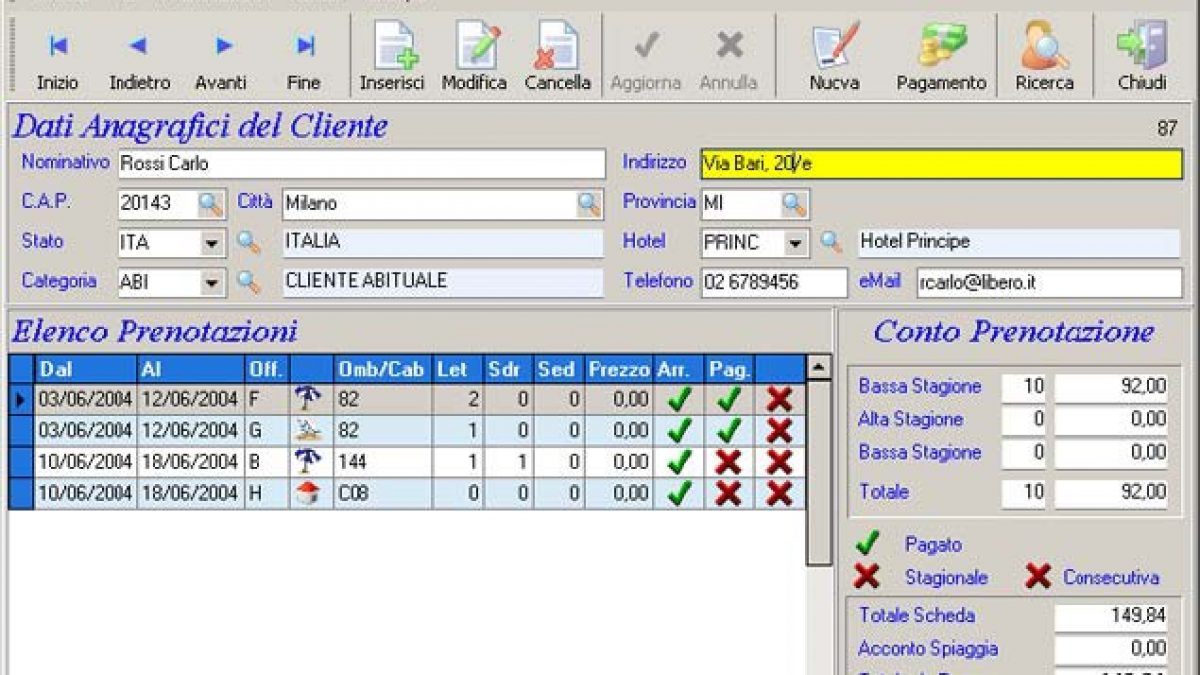Image resolution: width=1200 pixels, height=675 pixels.
Task: Click the C.A.P. field 20143
Action: click(158, 204)
